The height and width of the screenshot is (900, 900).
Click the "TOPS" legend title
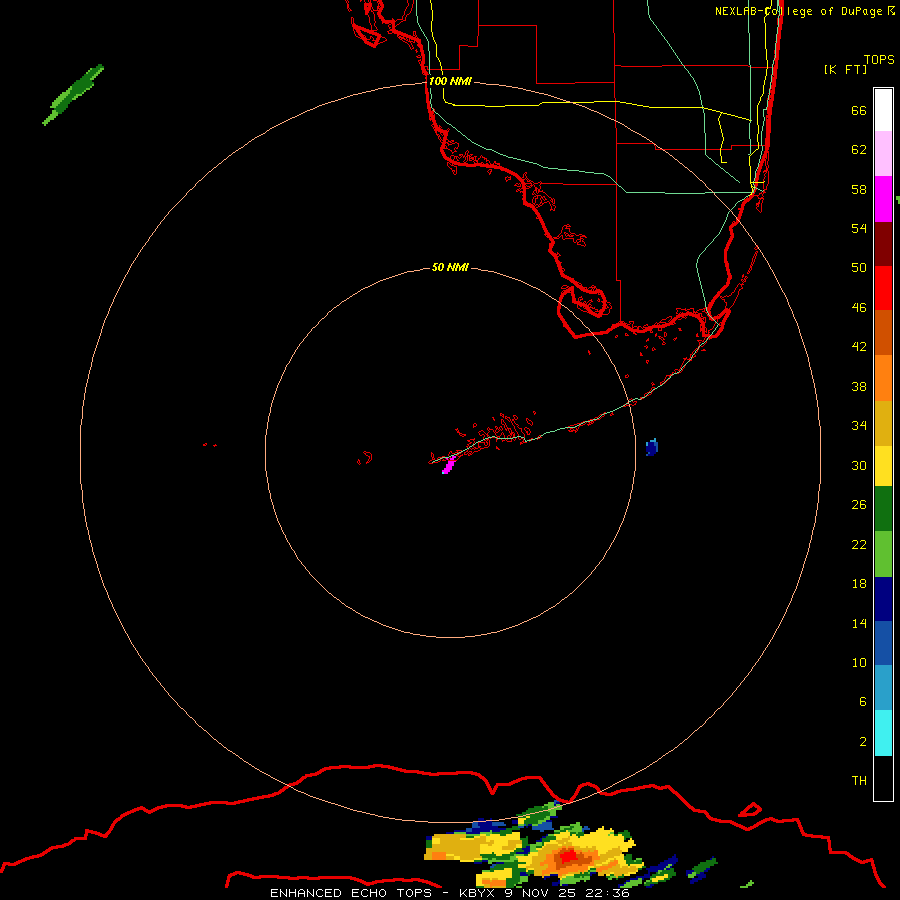879,59
